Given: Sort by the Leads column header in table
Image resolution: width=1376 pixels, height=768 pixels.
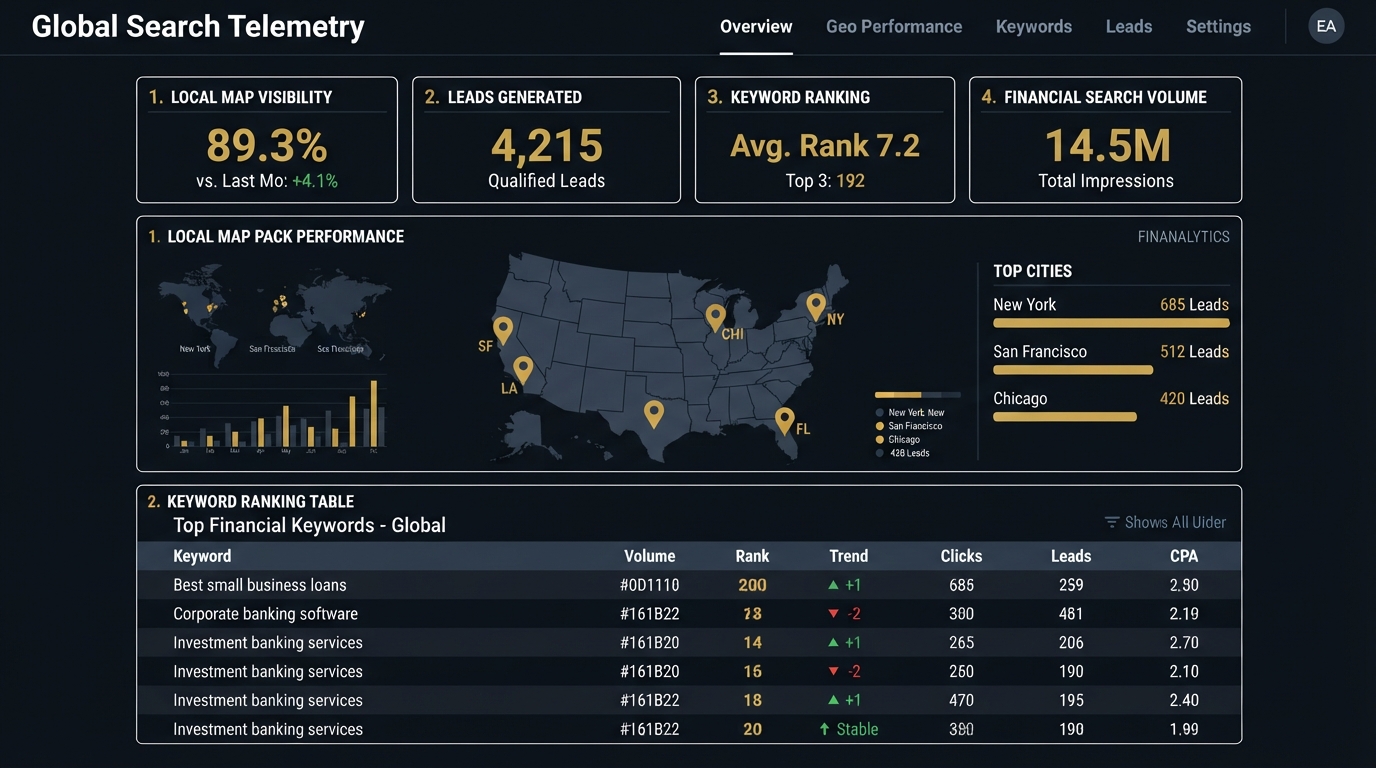Looking at the screenshot, I should point(1071,556).
